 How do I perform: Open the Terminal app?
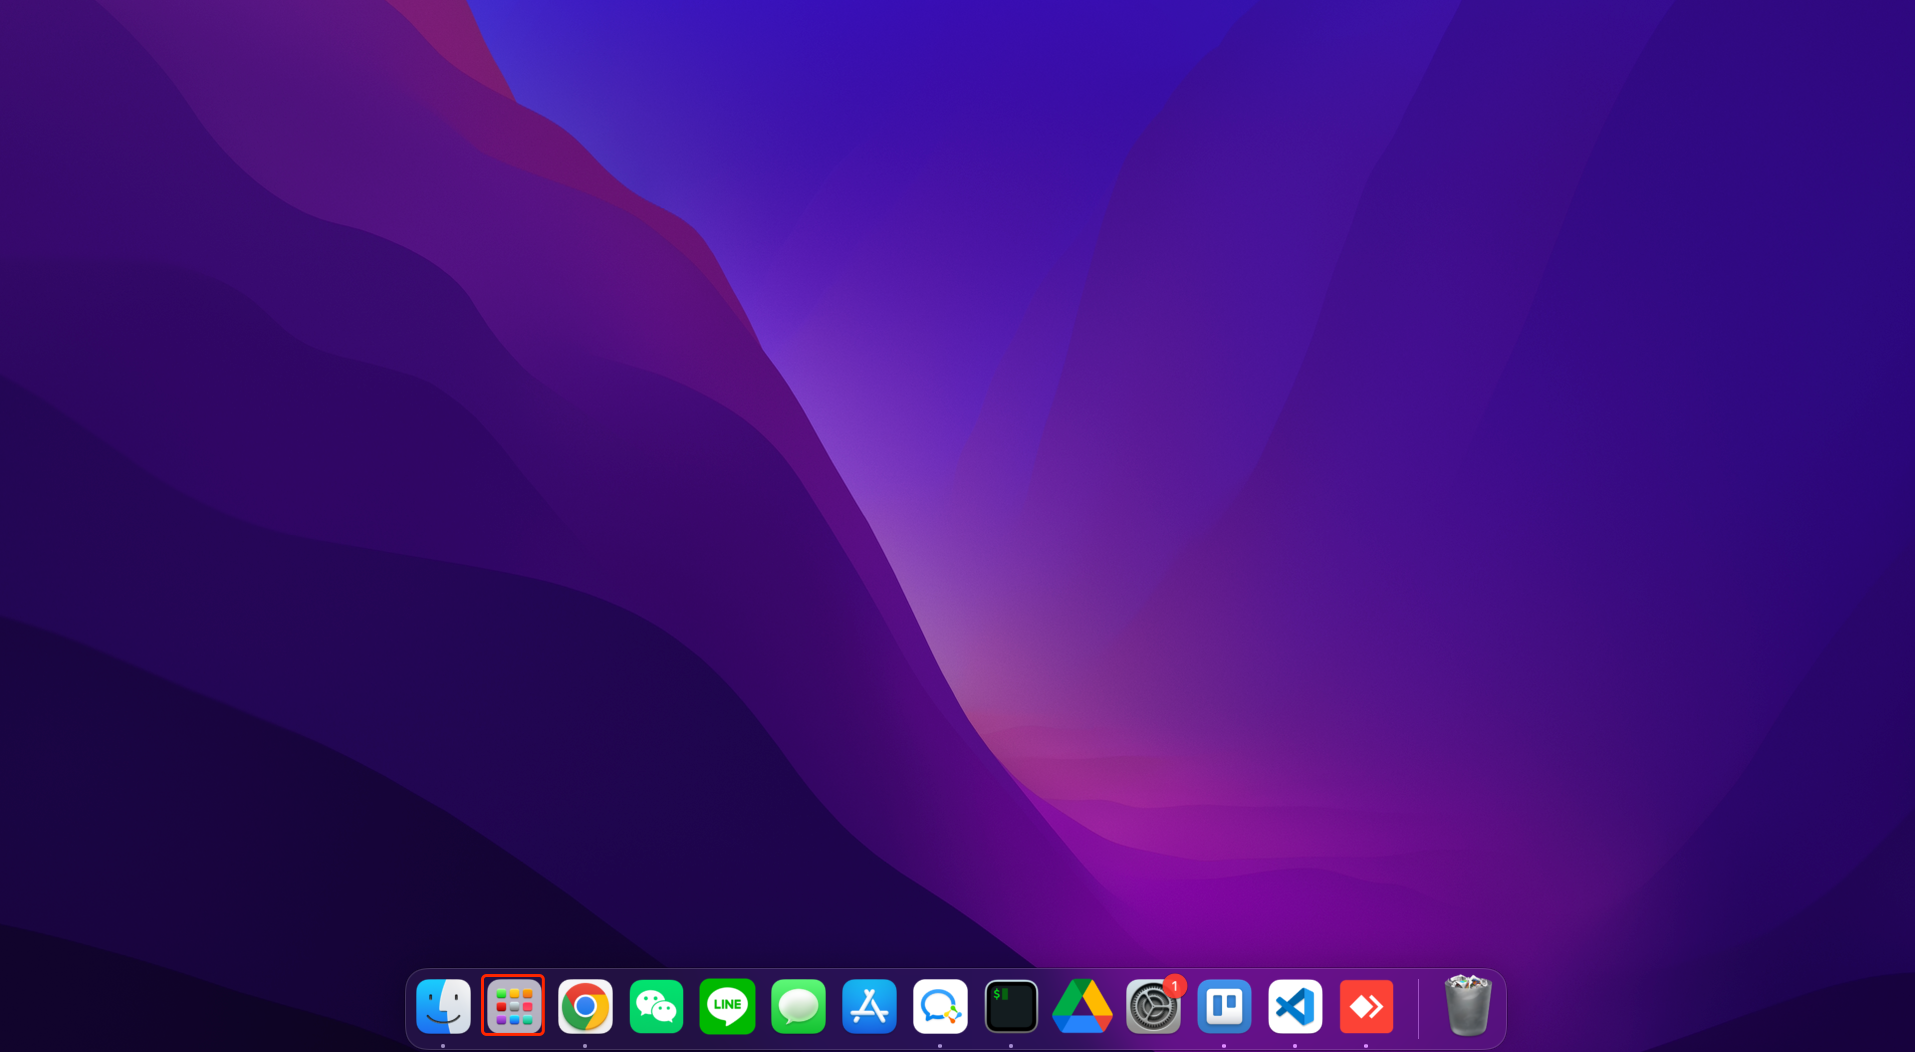1011,1006
